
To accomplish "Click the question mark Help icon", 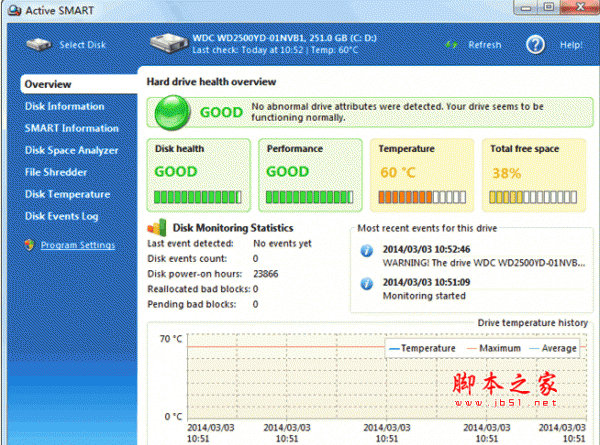I will (535, 45).
